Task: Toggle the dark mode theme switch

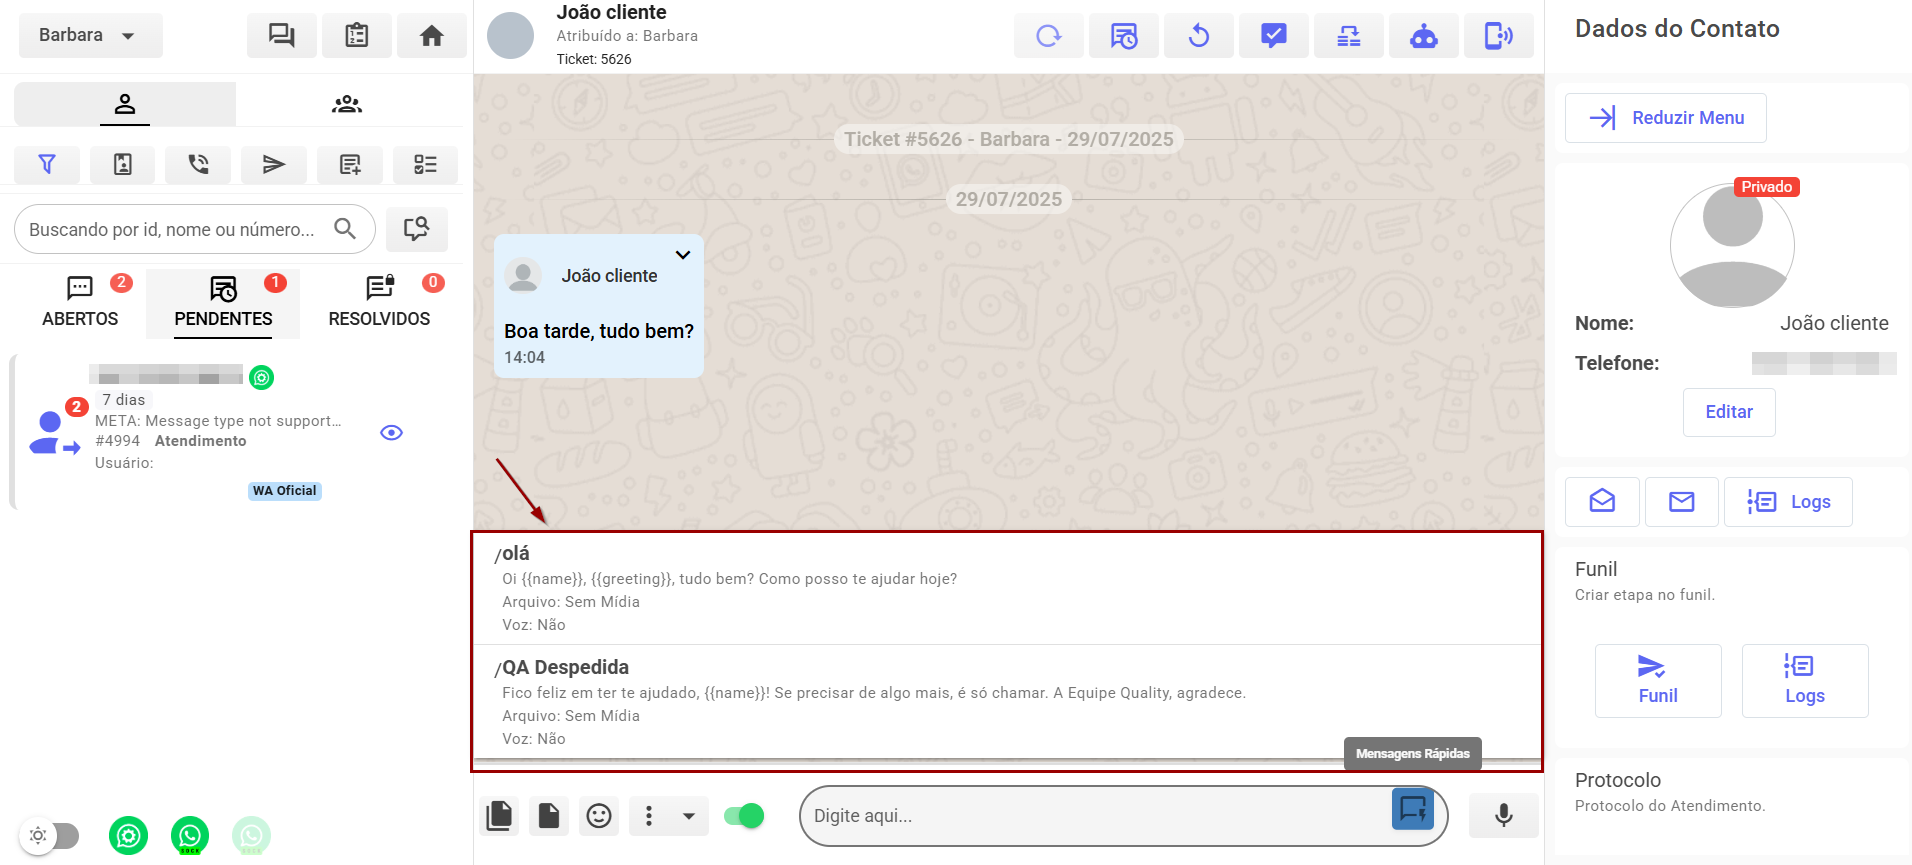Action: point(51,835)
